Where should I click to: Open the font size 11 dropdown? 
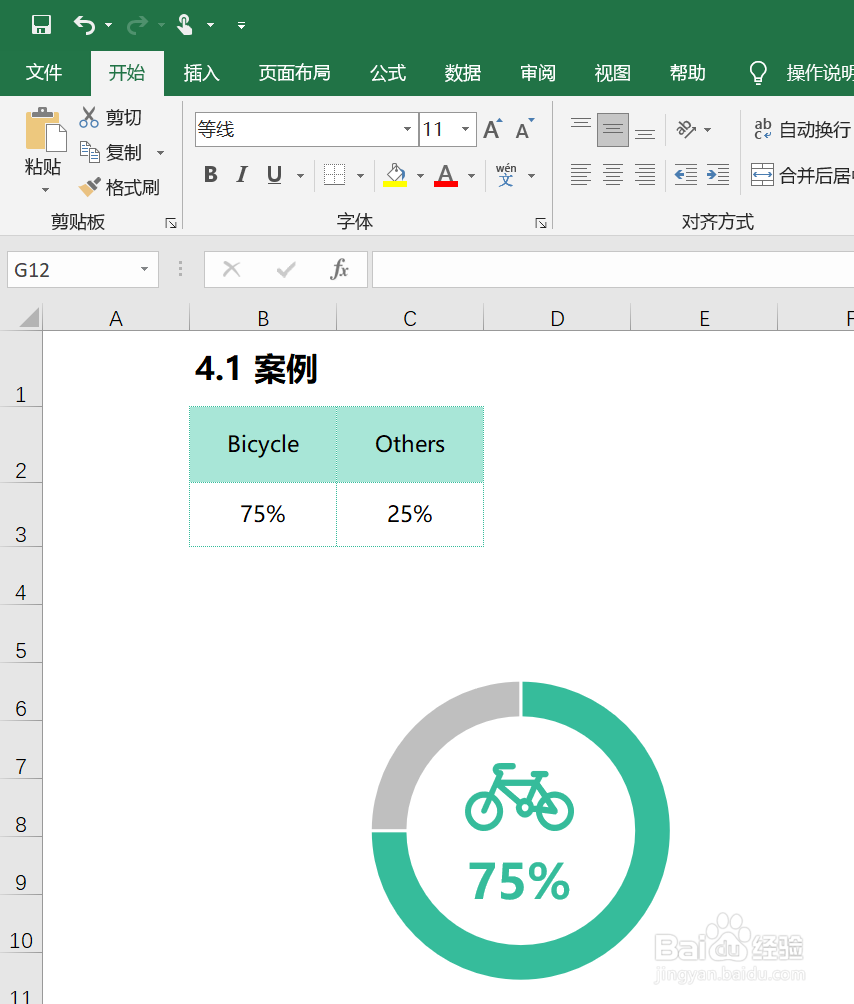tap(465, 129)
